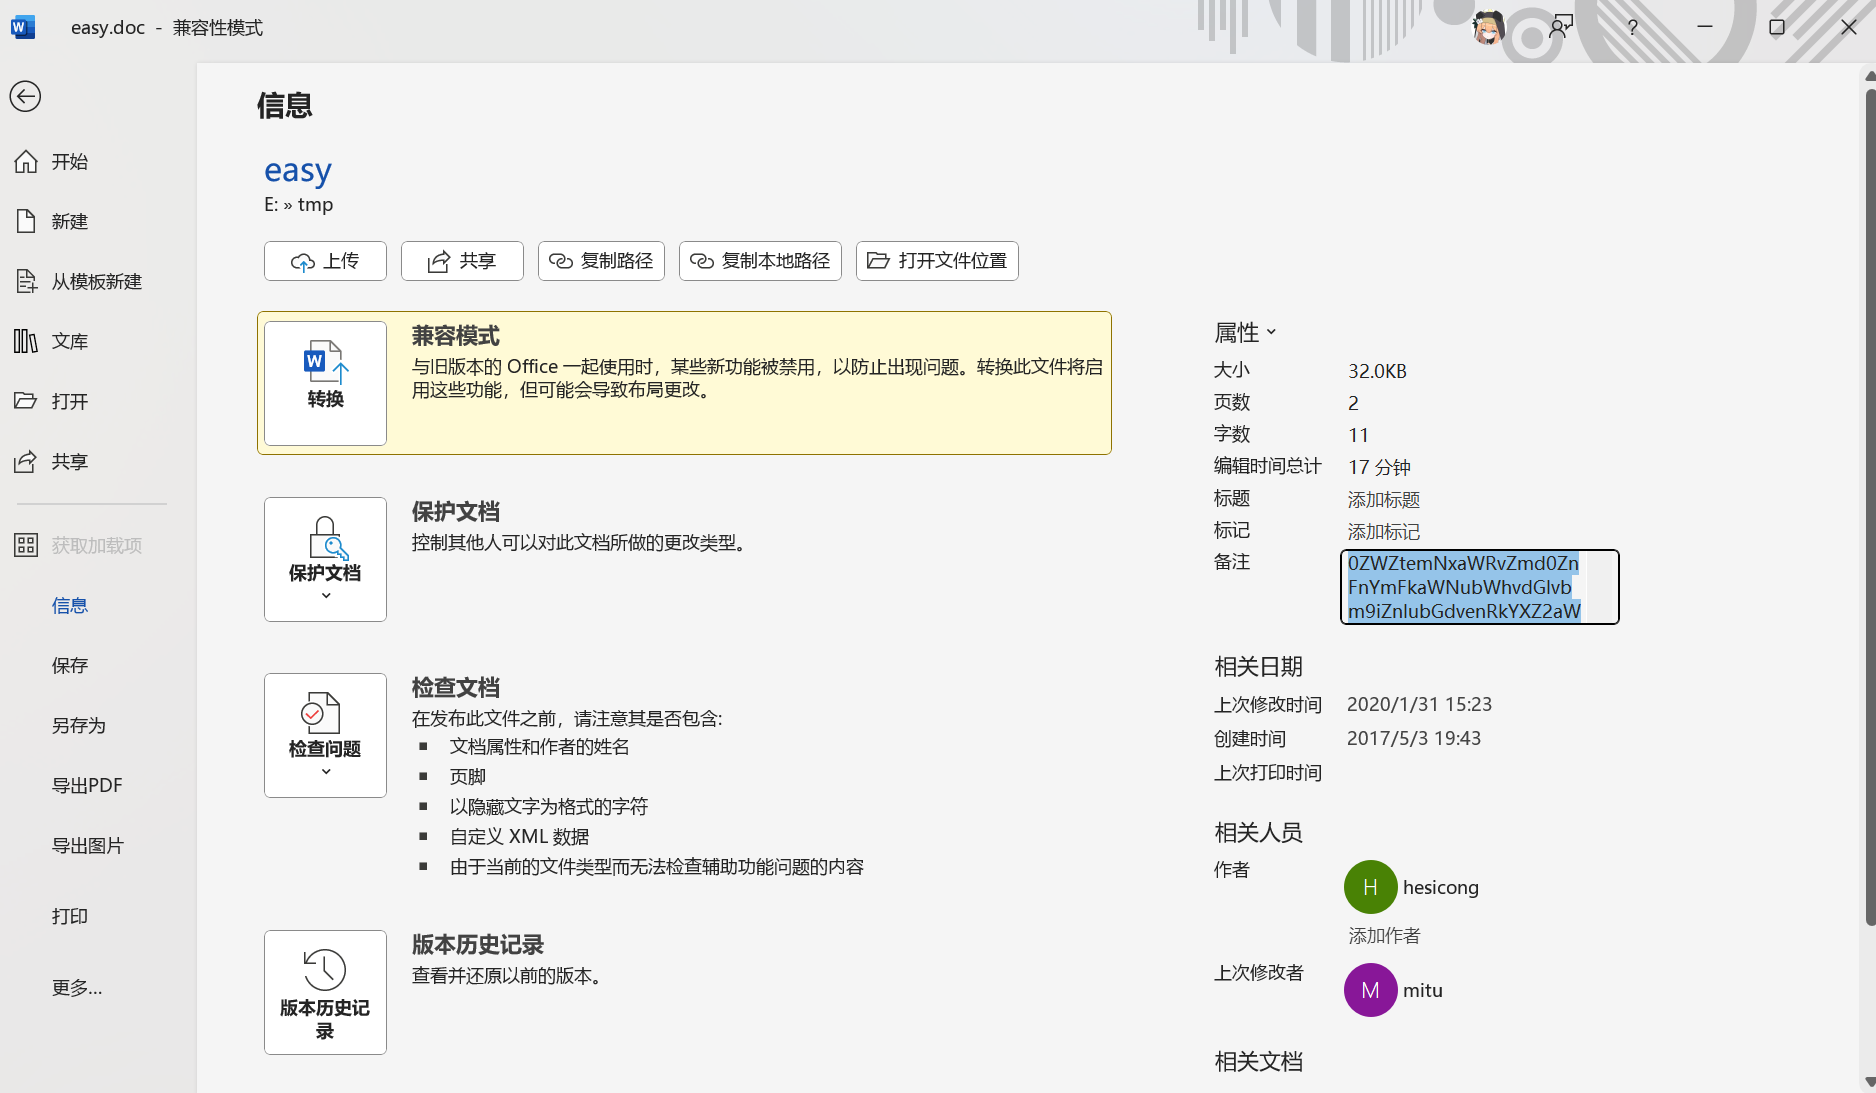1876x1093 pixels.
Task: Expand the 属性 properties dropdown
Action: point(1271,332)
